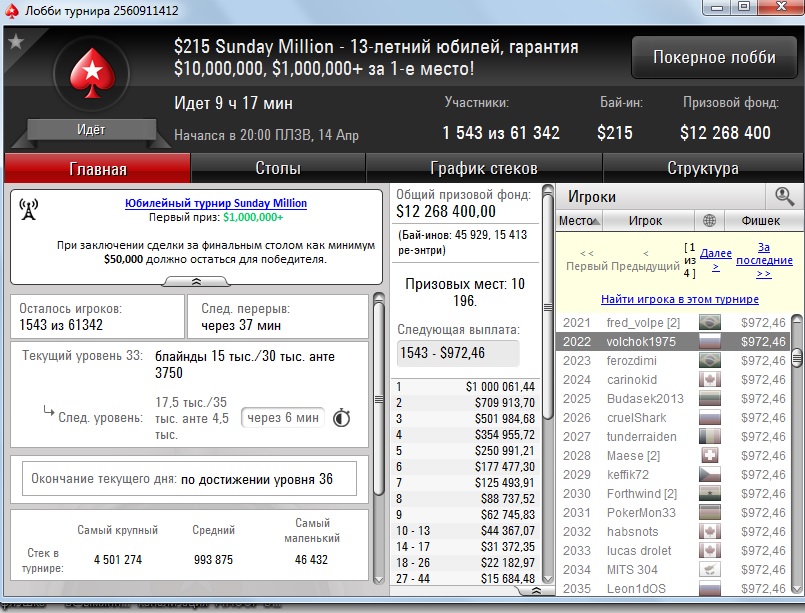The width and height of the screenshot is (805, 613).
Task: Click the Canada flag beside carinokid
Action: click(710, 379)
